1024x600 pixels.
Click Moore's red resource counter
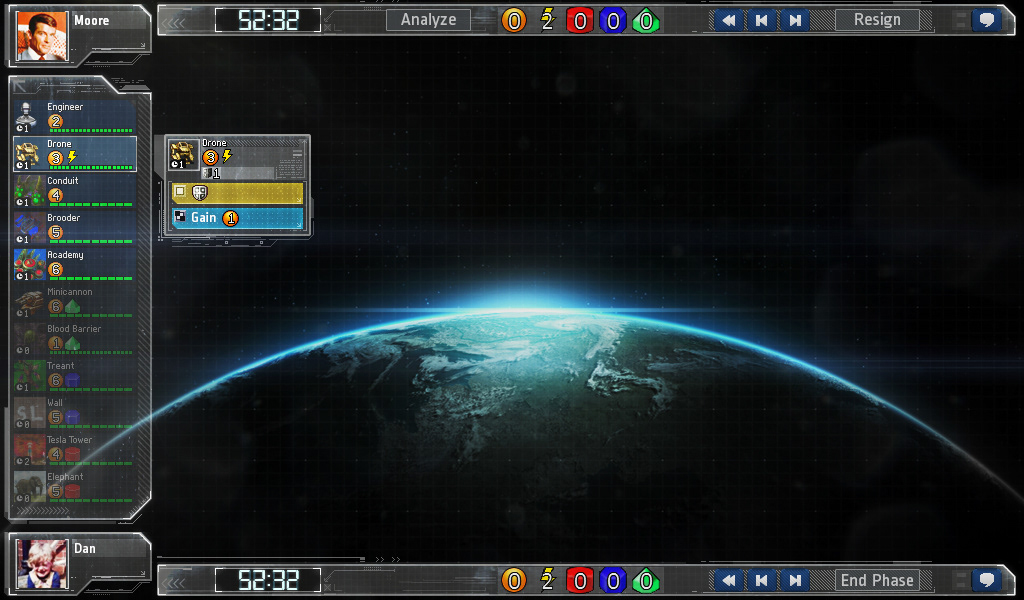579,21
